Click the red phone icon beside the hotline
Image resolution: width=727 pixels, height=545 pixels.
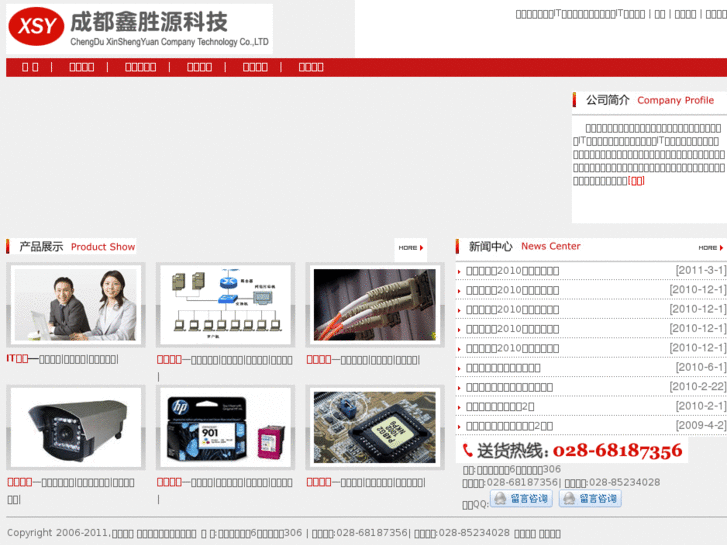tap(467, 450)
